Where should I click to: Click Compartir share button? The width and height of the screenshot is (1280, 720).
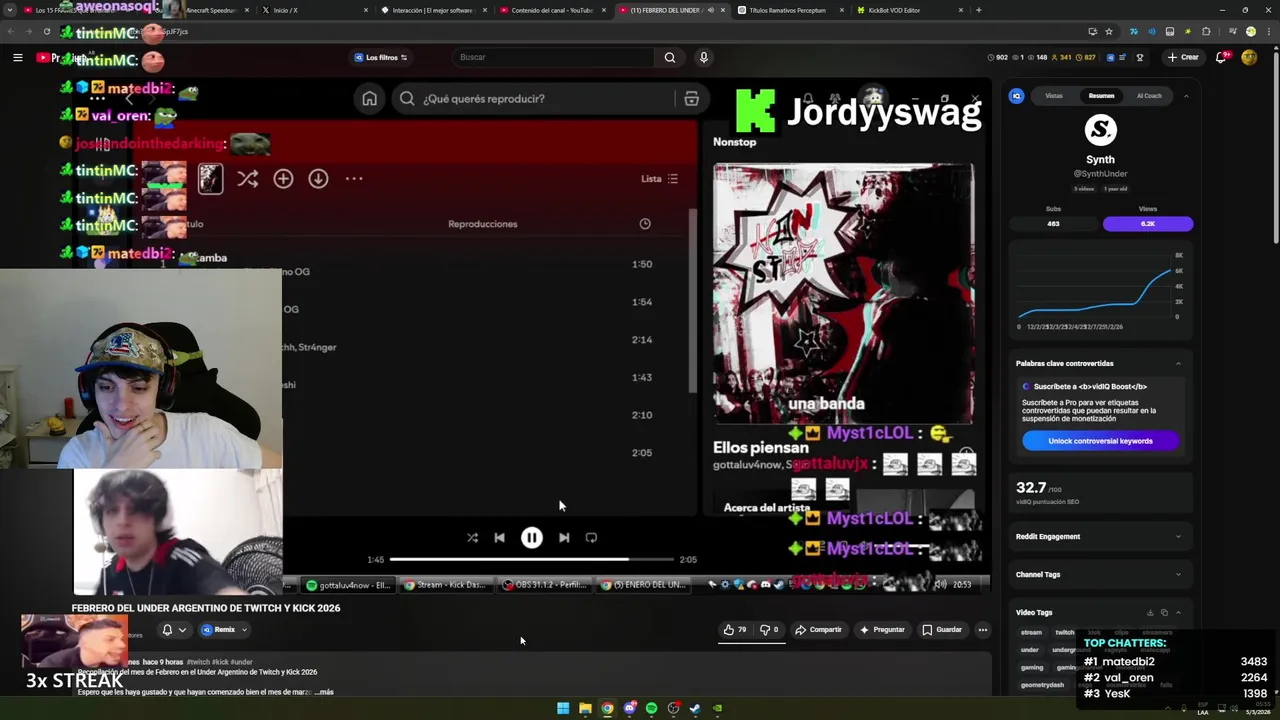pyautogui.click(x=818, y=630)
